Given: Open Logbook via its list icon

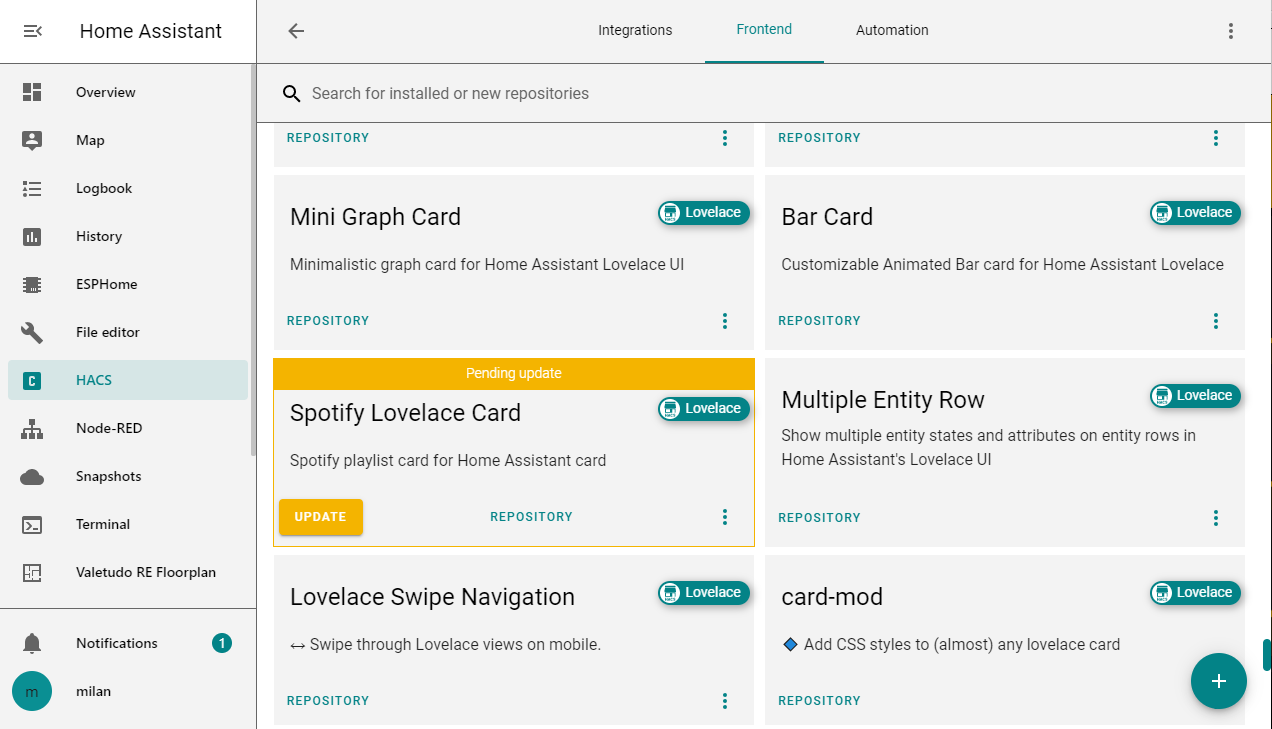Looking at the screenshot, I should point(32,188).
